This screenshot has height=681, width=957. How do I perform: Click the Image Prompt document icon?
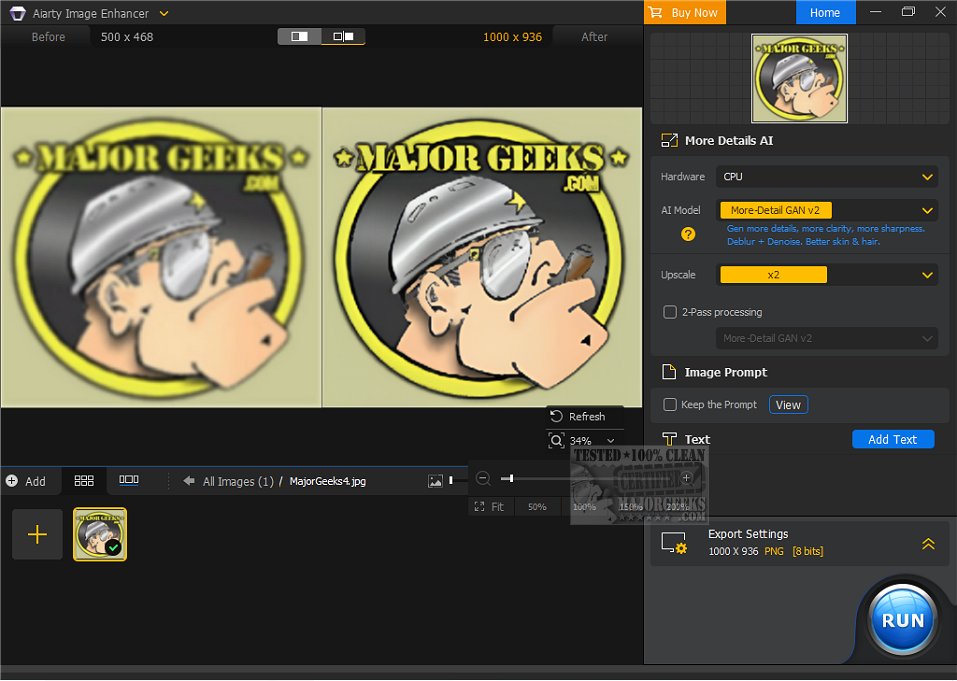click(x=669, y=372)
